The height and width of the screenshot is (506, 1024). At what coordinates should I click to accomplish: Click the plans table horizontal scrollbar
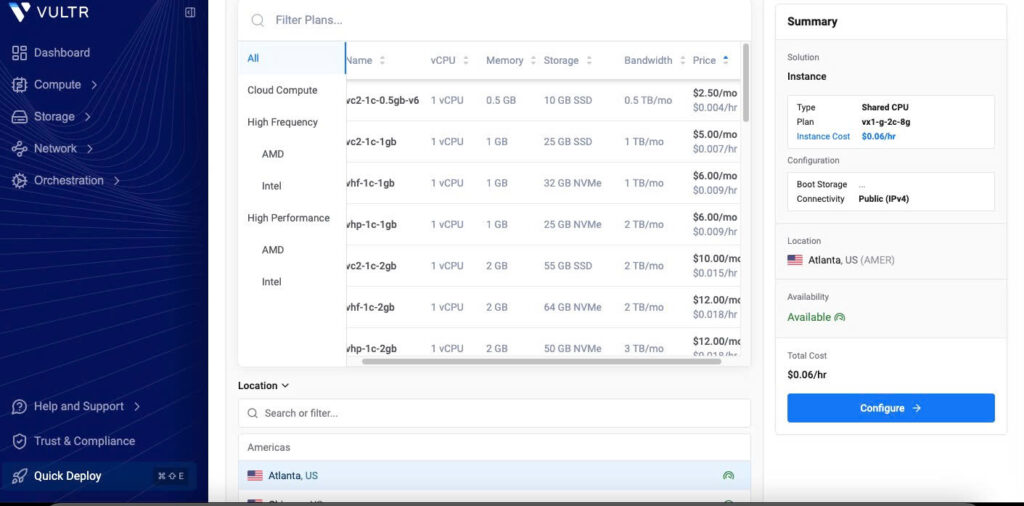pos(541,361)
